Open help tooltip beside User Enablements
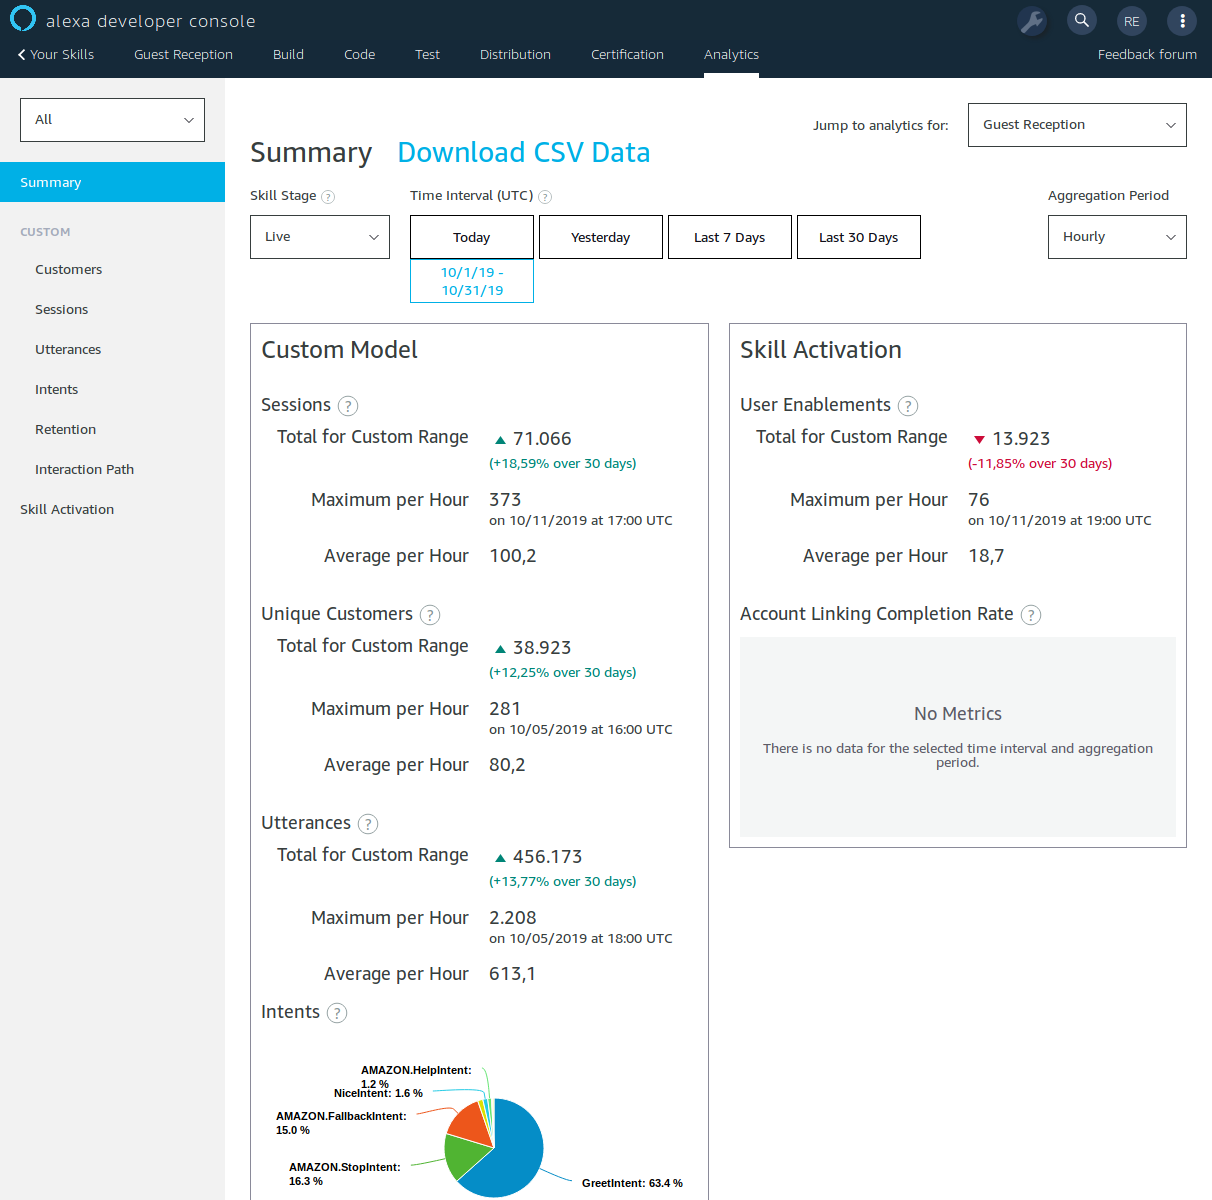This screenshot has width=1212, height=1200. tap(908, 405)
